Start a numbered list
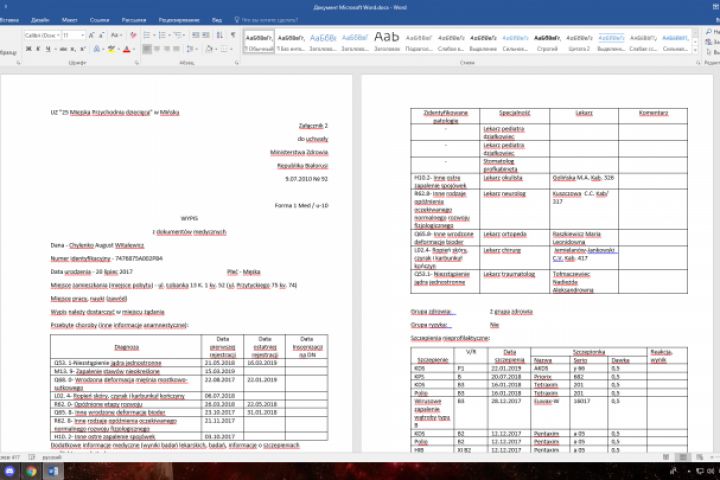This screenshot has height=480, width=720. pos(162,35)
